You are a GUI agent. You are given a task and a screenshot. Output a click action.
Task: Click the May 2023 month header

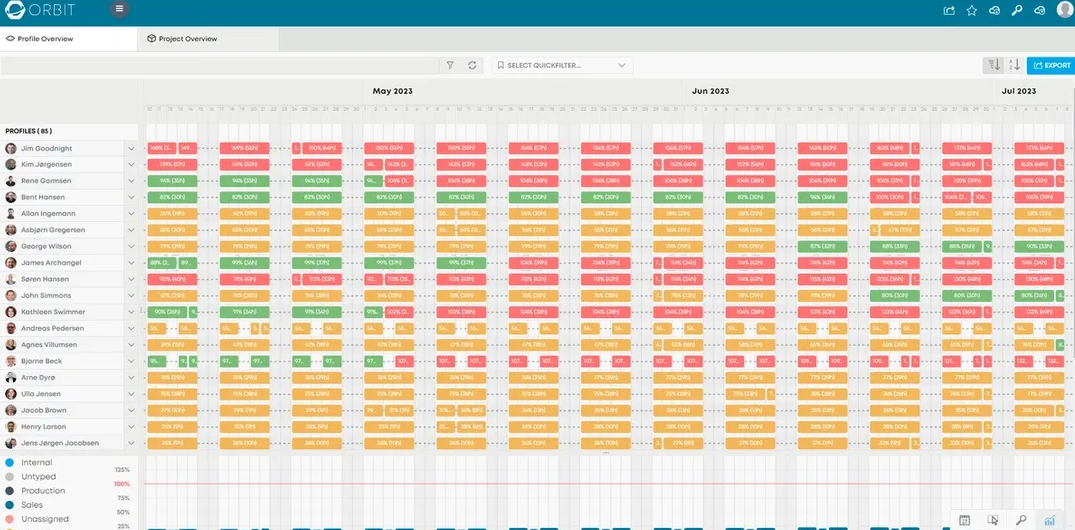pos(393,91)
